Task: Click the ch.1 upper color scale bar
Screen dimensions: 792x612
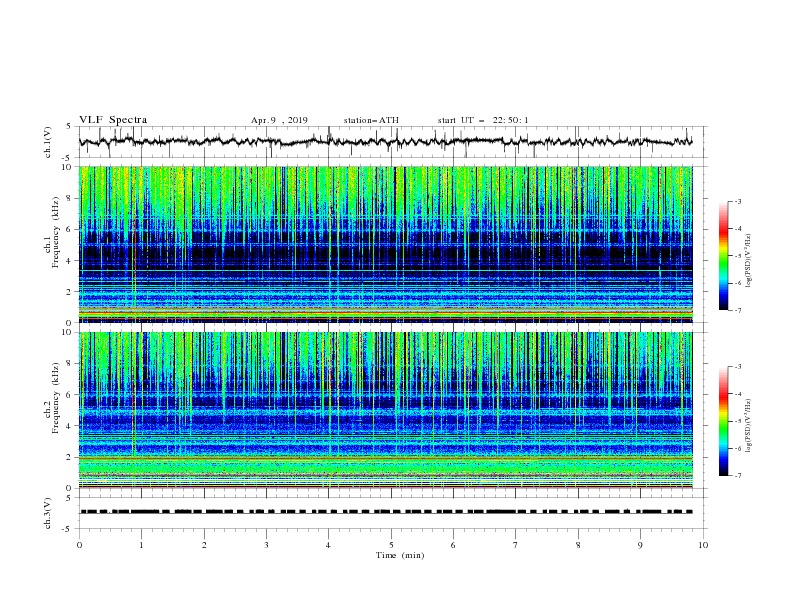Action: coord(723,256)
